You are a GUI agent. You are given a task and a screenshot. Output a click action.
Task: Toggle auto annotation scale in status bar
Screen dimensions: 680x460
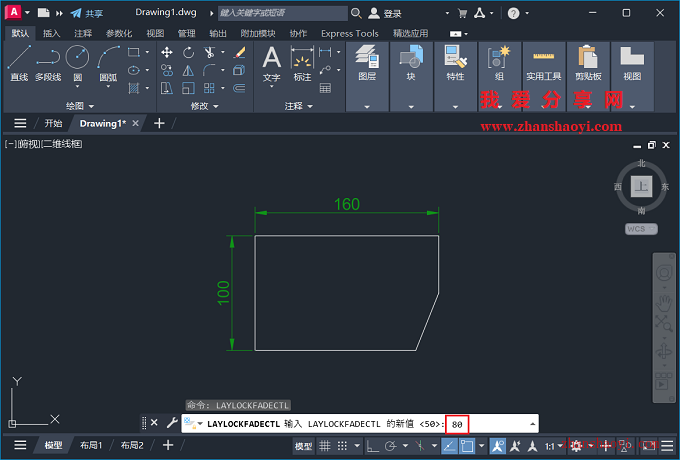(515, 446)
